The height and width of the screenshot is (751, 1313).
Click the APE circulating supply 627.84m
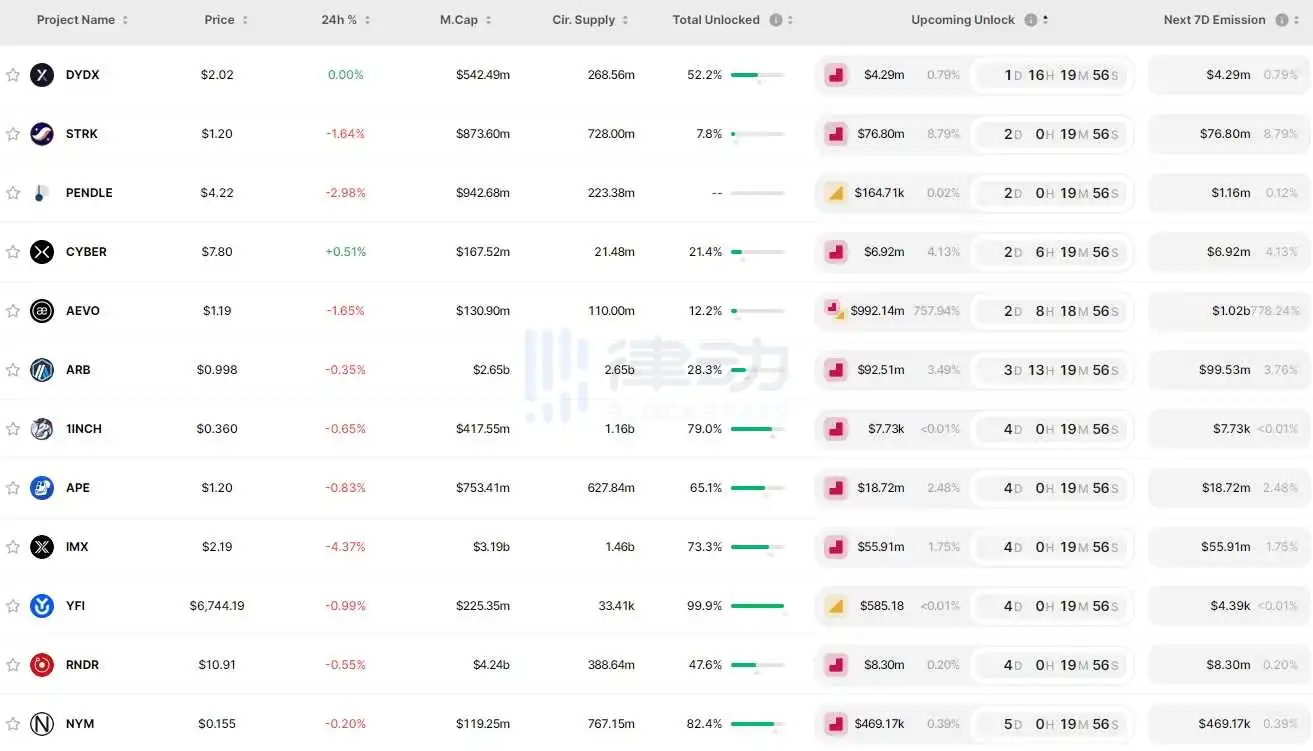[611, 488]
